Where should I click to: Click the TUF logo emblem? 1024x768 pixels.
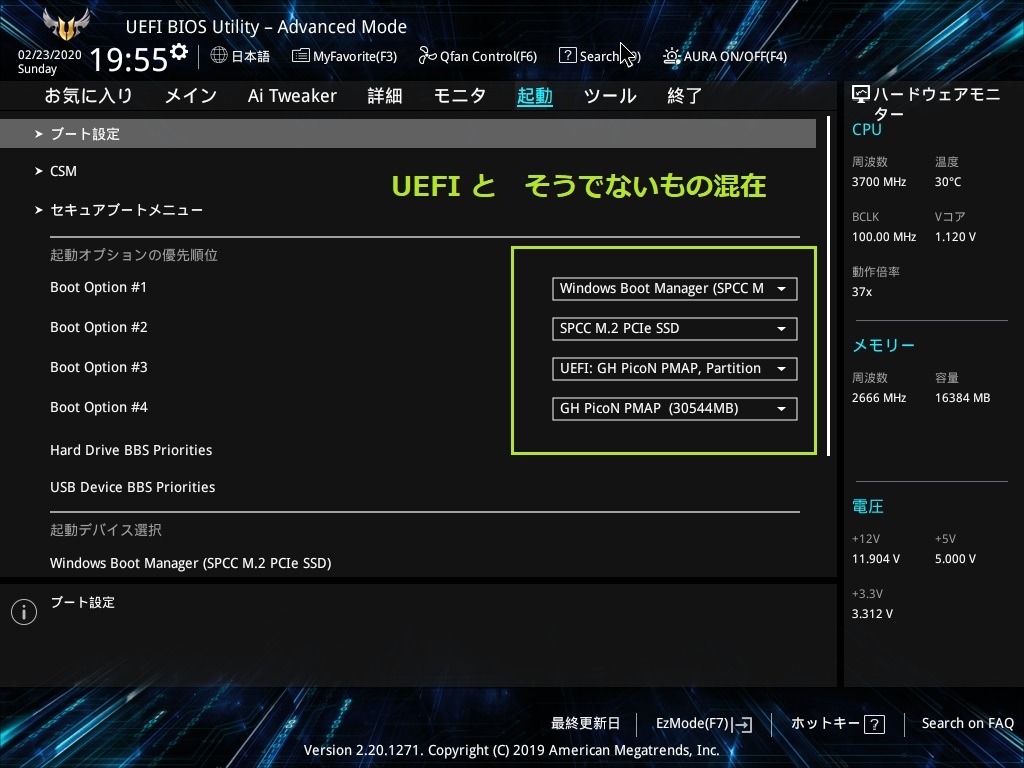point(66,24)
